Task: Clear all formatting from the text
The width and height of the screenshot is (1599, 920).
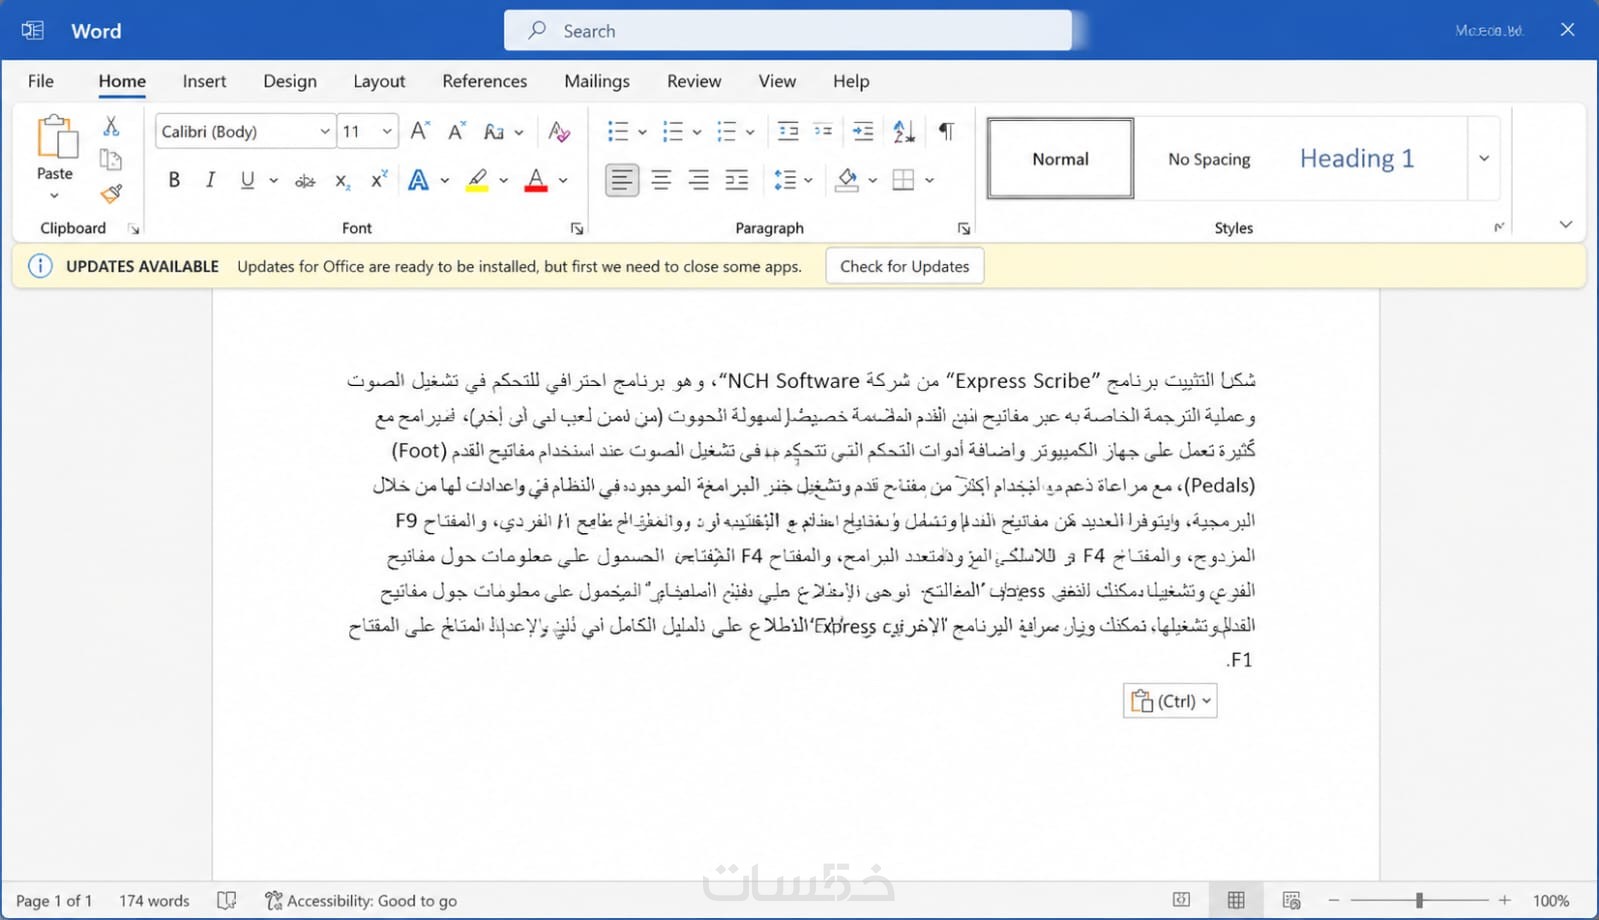Action: tap(559, 131)
